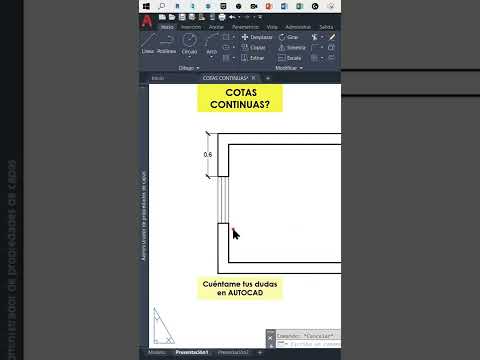Switch to the Presentación1 layout tab
This screenshot has width=480, height=360.
pos(192,352)
